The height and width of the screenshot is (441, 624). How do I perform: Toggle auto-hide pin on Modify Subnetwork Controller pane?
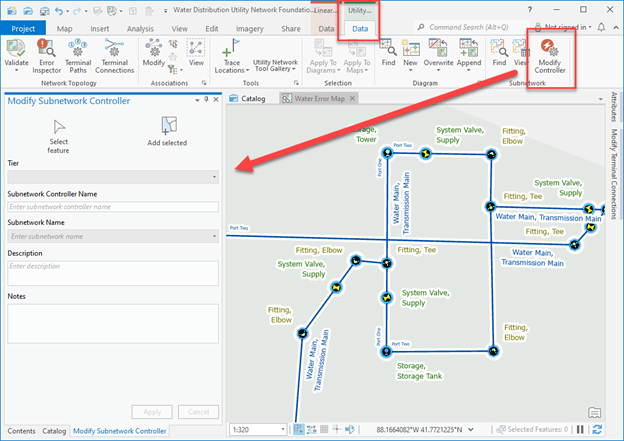[x=206, y=100]
